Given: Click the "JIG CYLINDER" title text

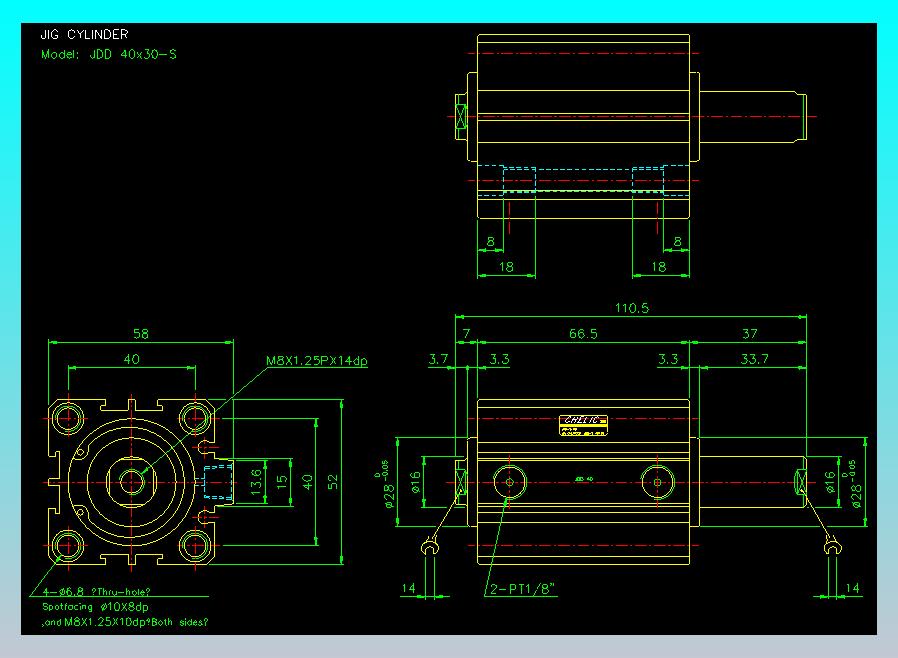Looking at the screenshot, I should [84, 34].
